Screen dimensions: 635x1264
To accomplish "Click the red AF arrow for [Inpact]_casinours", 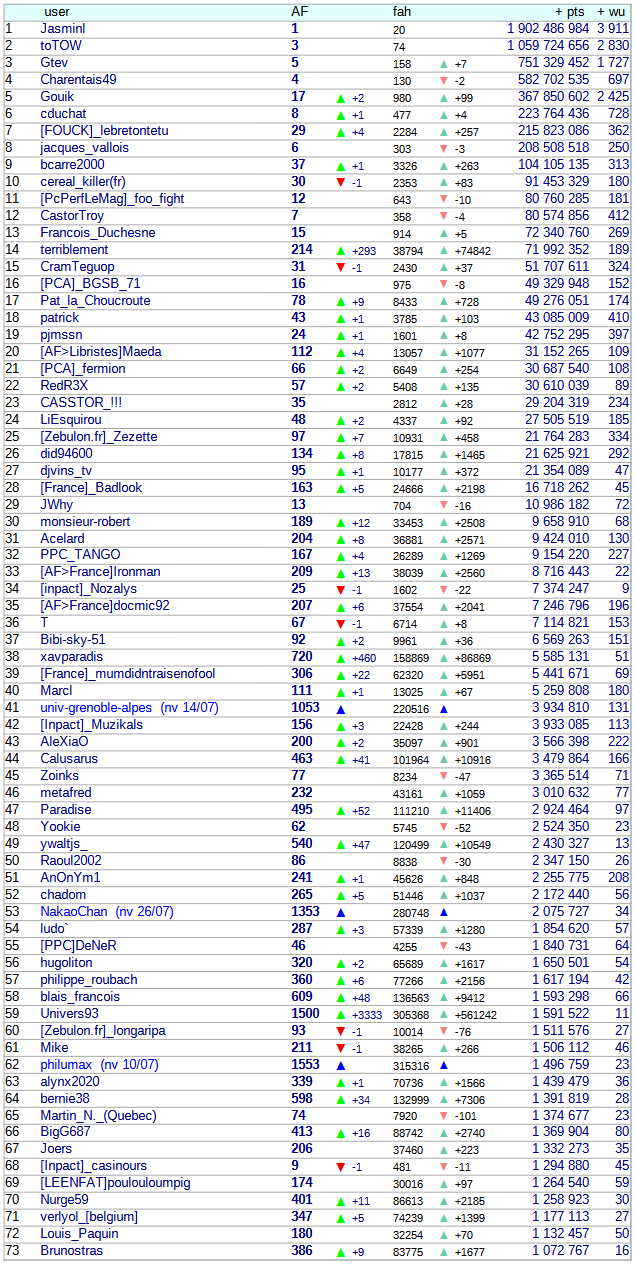I will (x=341, y=1168).
